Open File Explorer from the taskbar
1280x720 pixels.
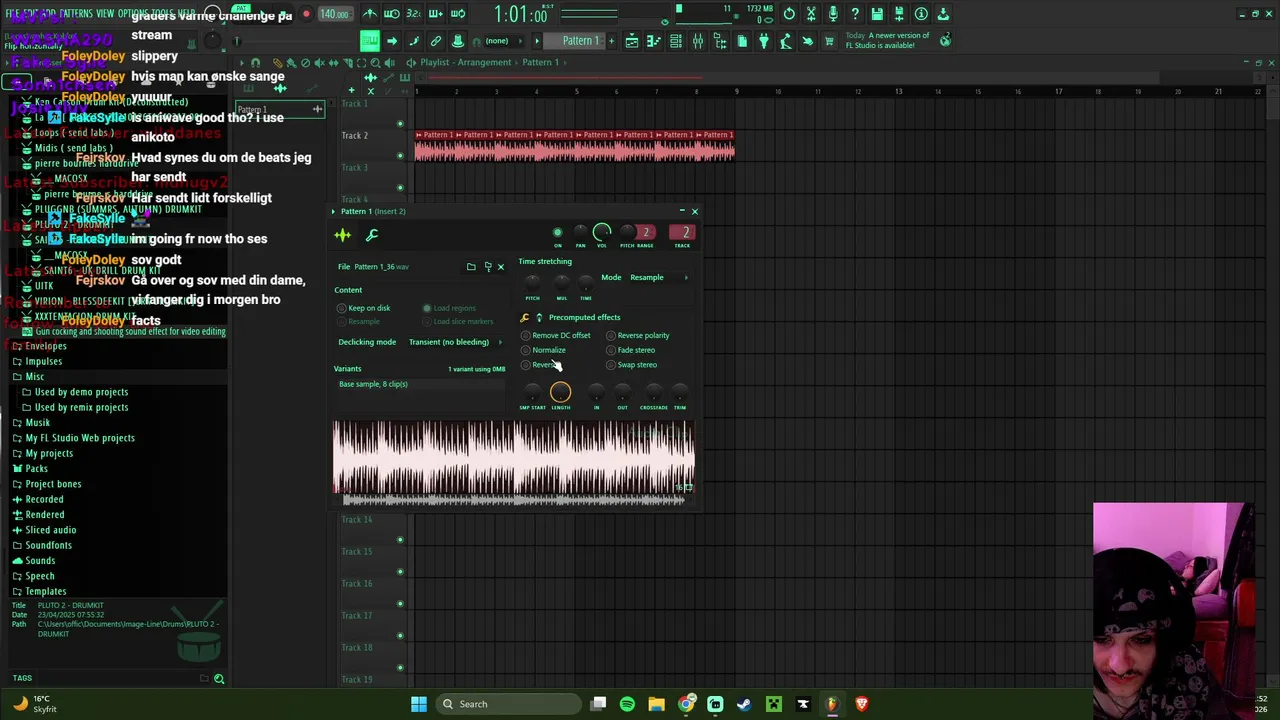[656, 704]
